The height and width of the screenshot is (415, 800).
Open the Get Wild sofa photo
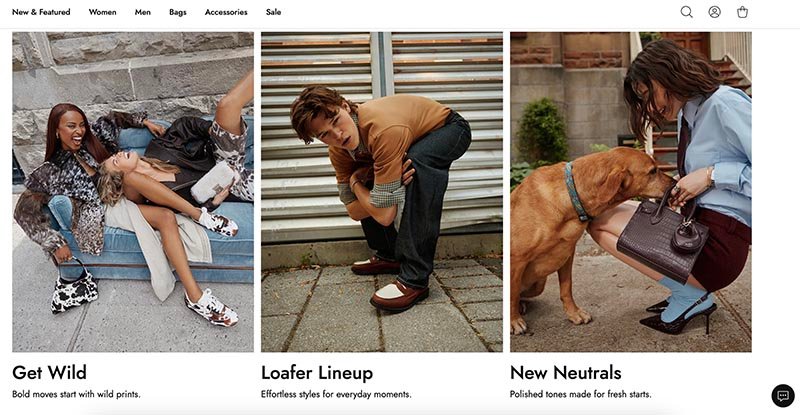[x=133, y=192]
